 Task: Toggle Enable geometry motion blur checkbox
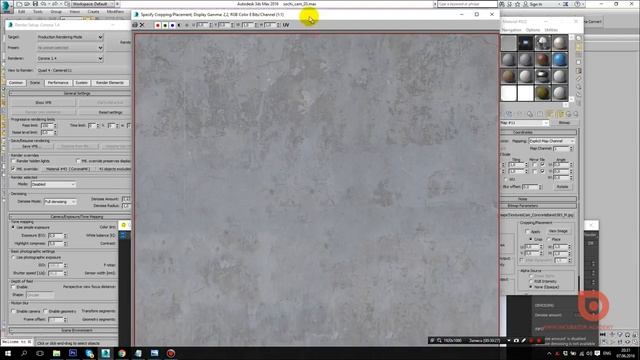[45, 311]
